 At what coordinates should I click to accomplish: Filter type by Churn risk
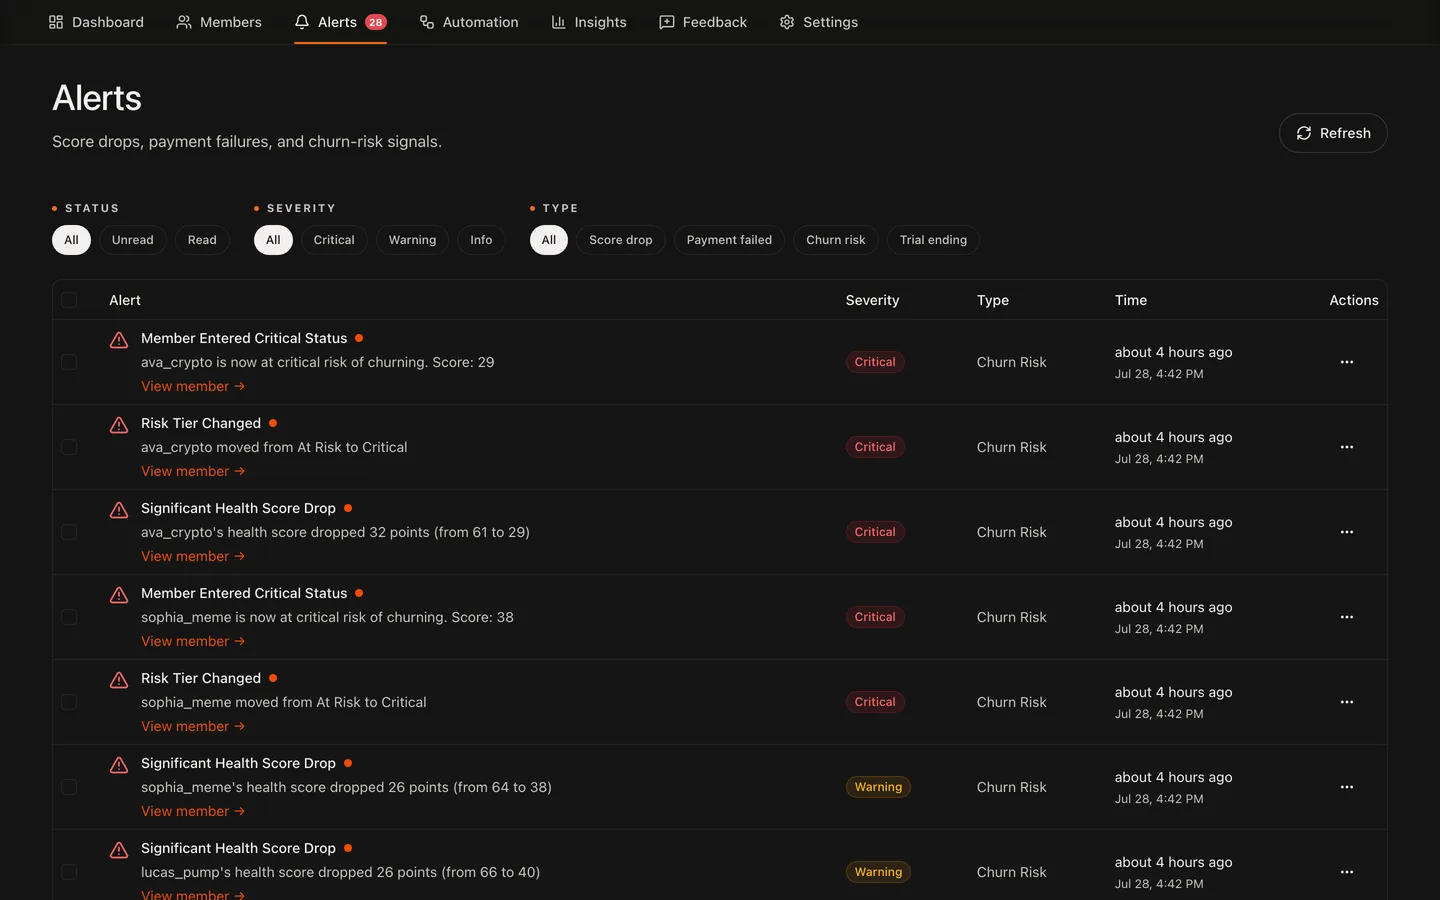click(x=836, y=240)
